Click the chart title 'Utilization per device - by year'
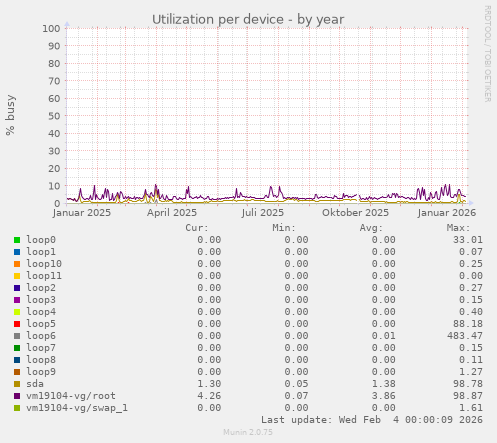 pos(248,20)
